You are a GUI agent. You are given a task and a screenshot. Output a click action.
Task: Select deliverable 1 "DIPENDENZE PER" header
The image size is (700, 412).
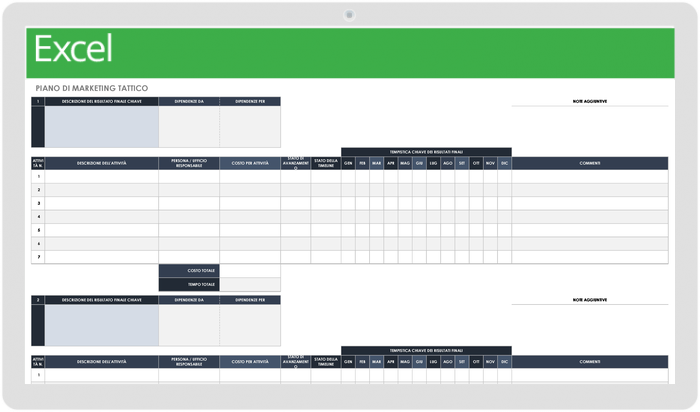click(x=250, y=101)
